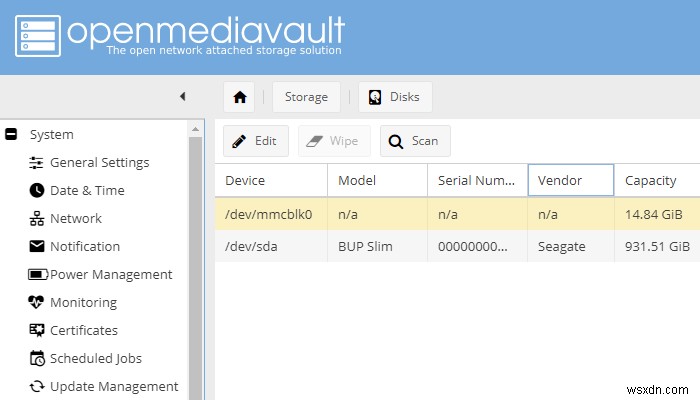700x400 pixels.
Task: Open Scheduled Jobs
Action: [x=96, y=358]
